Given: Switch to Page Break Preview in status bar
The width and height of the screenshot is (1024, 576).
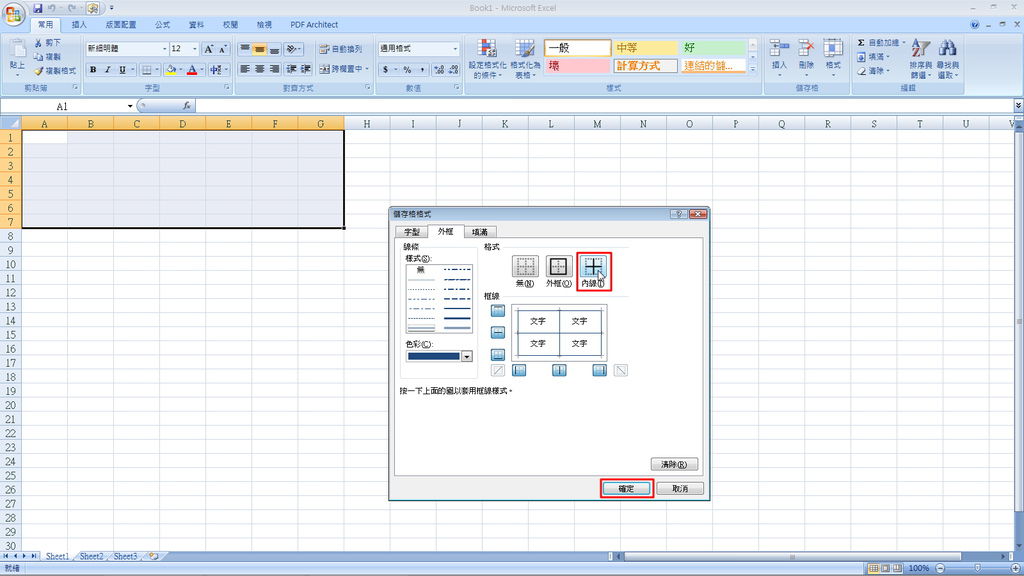Looking at the screenshot, I should click(x=897, y=568).
